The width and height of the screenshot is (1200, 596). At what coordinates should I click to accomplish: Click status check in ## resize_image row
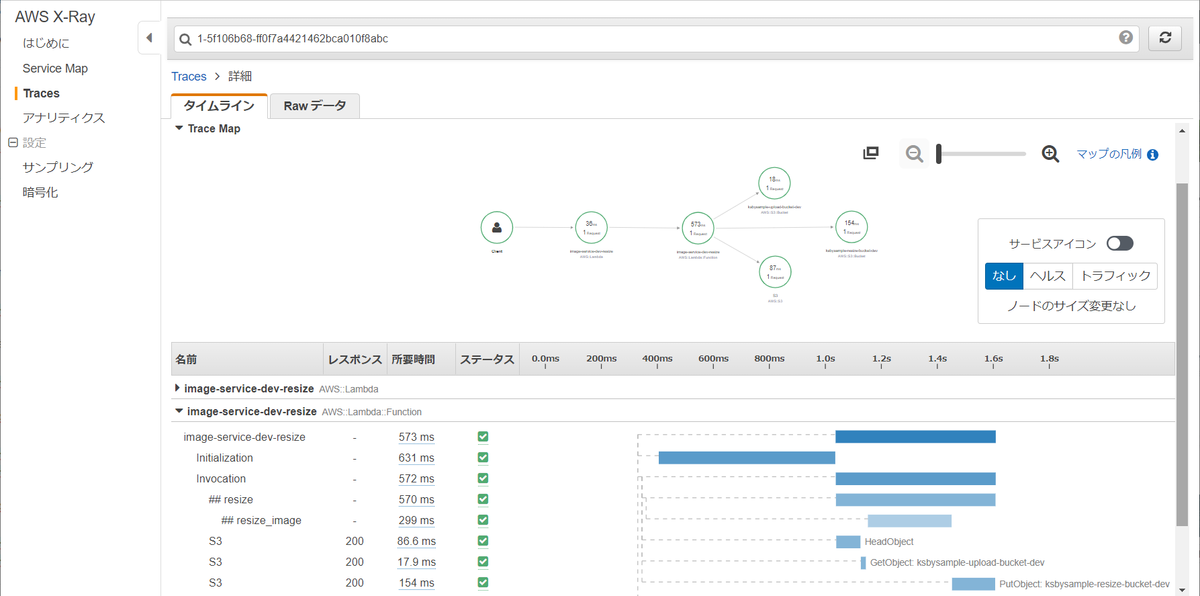(483, 521)
